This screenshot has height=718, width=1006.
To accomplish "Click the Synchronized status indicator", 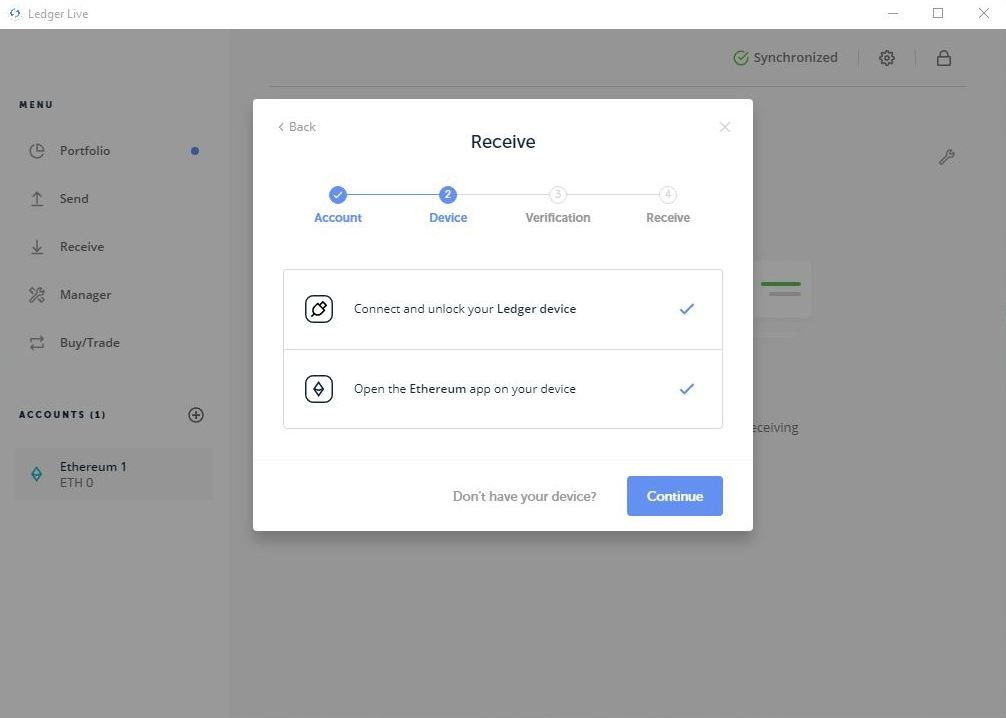I will pos(785,58).
